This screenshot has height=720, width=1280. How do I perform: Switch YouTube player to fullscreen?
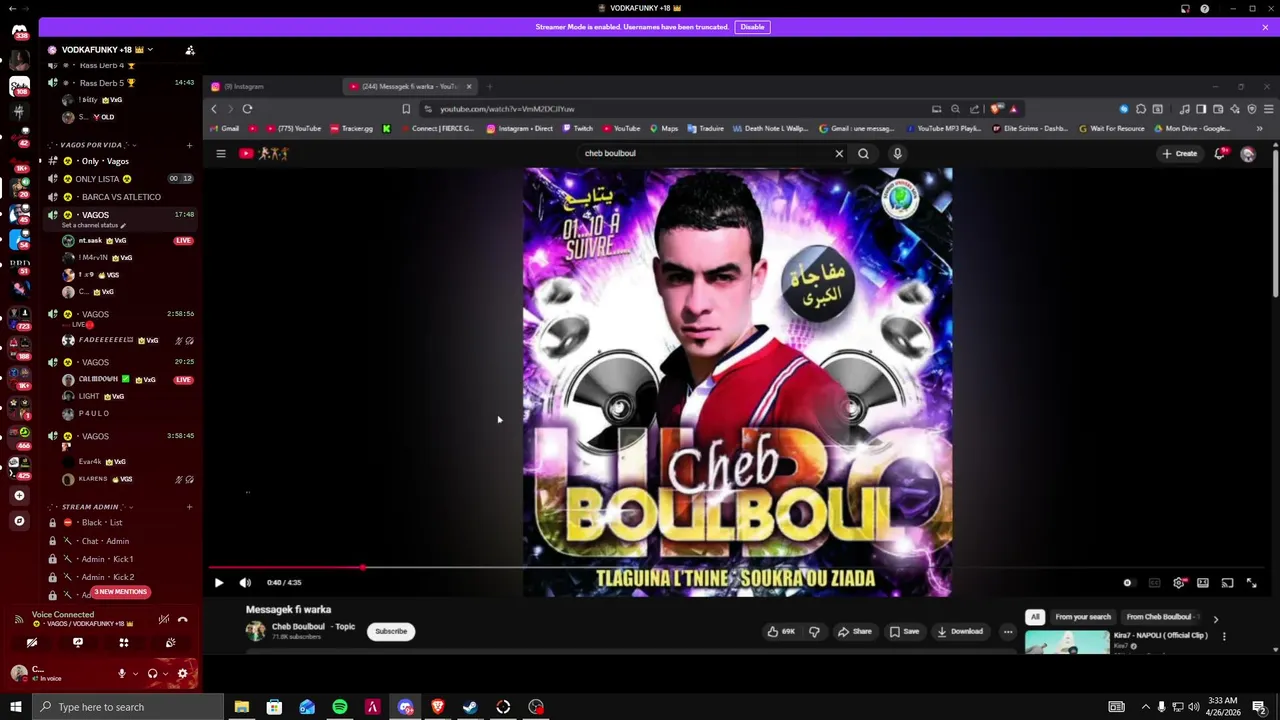[1251, 583]
